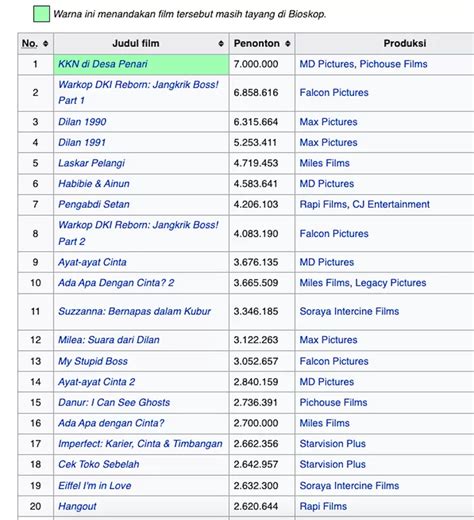Screen dimensions: 474x520
Task: Click the green legend color box
Action: pyautogui.click(x=42, y=14)
